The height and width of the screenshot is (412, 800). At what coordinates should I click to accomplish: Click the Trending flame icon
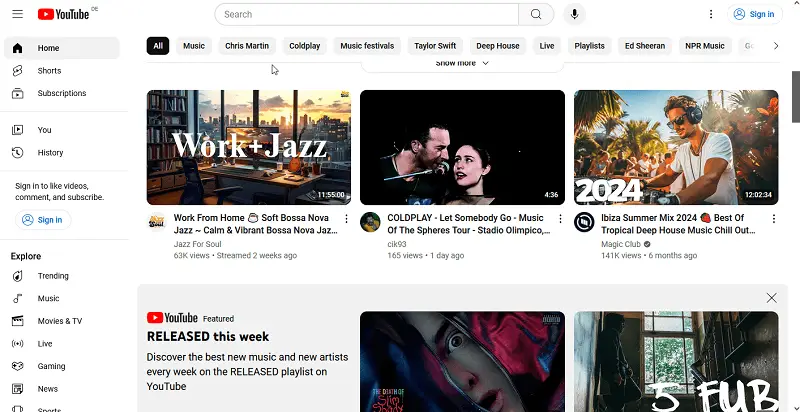tap(17, 276)
